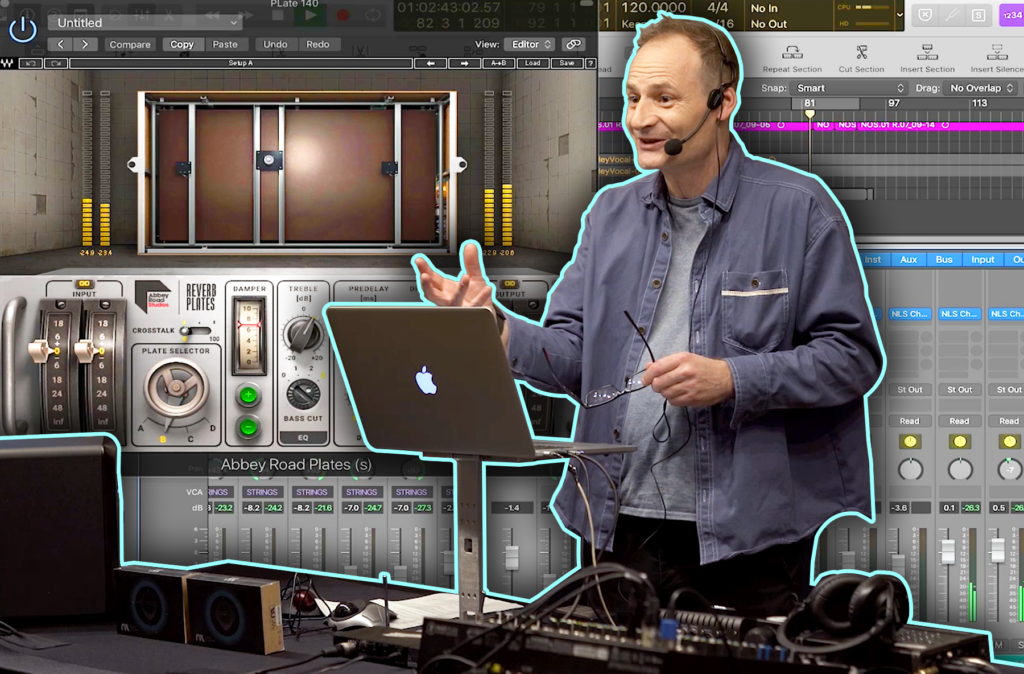Go to previous plugin setting chevron

click(x=60, y=44)
